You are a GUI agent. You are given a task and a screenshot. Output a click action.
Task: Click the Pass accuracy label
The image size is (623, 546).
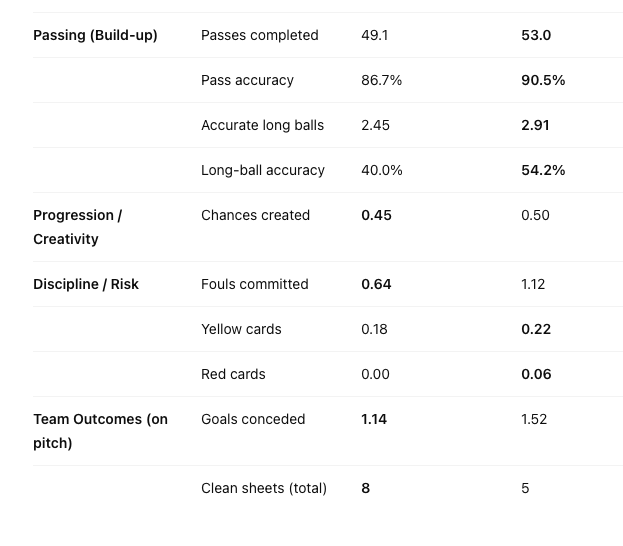point(247,80)
